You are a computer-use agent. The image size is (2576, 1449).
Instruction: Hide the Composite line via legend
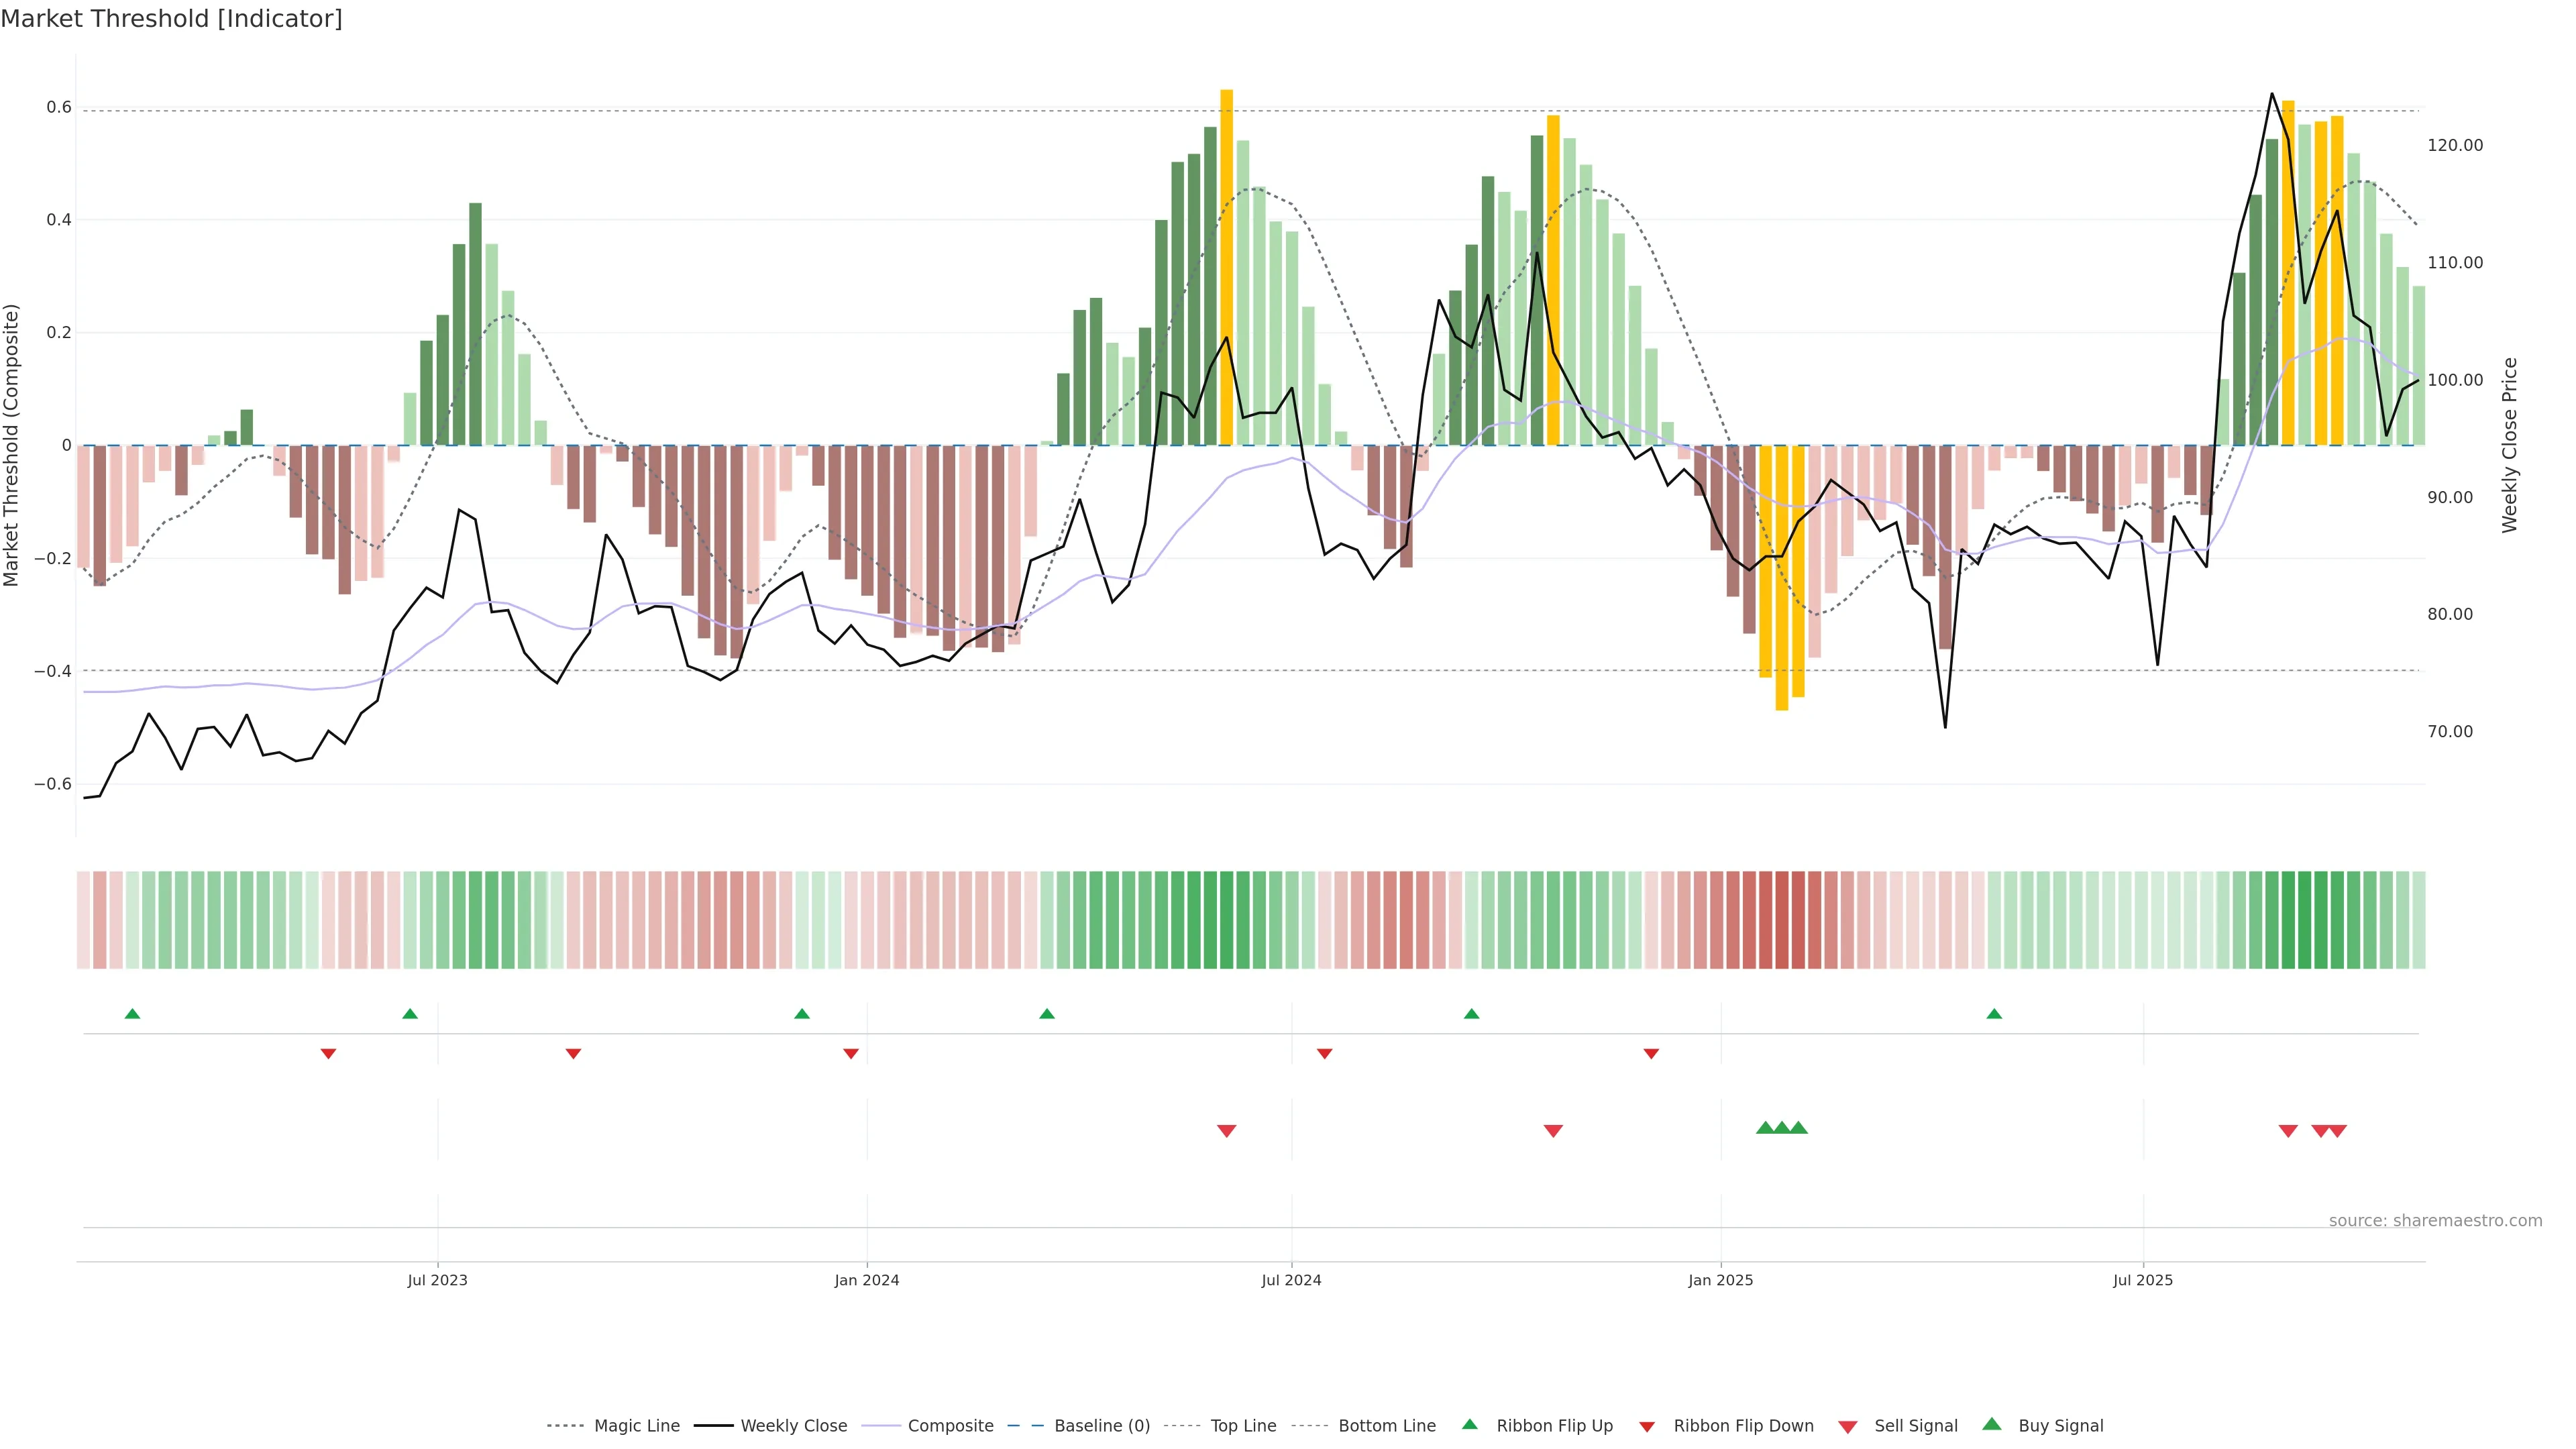[x=950, y=1426]
